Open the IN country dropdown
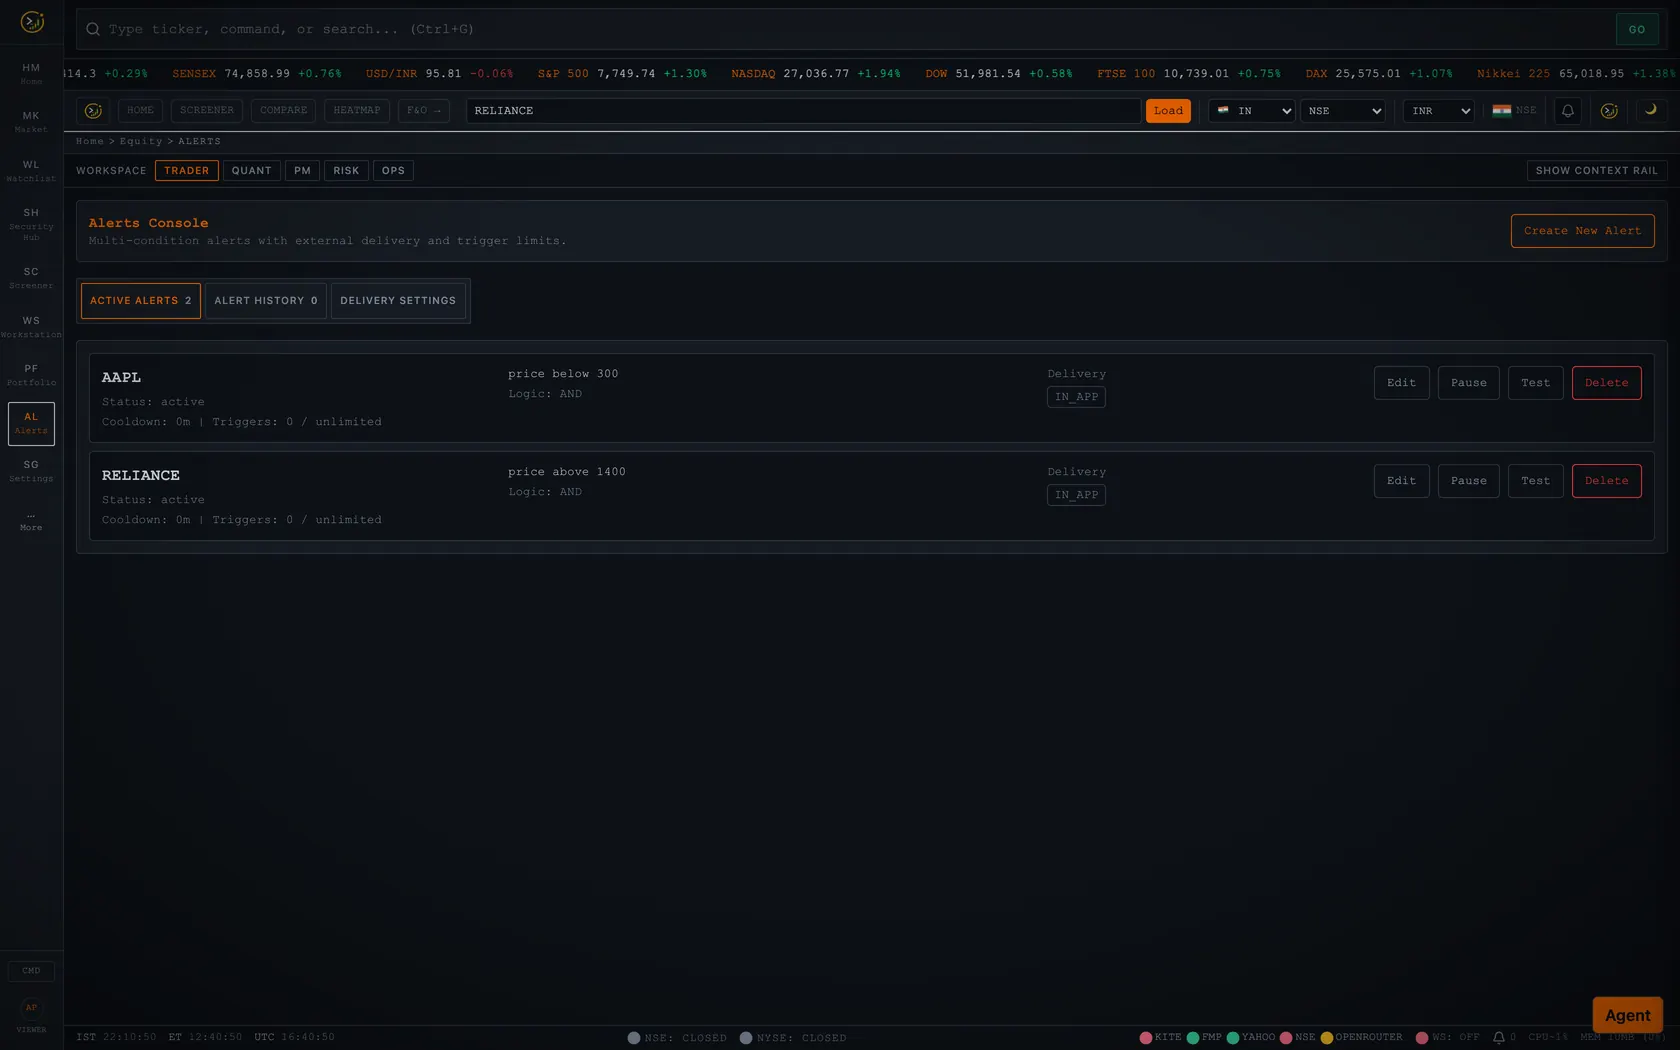 pos(1252,111)
